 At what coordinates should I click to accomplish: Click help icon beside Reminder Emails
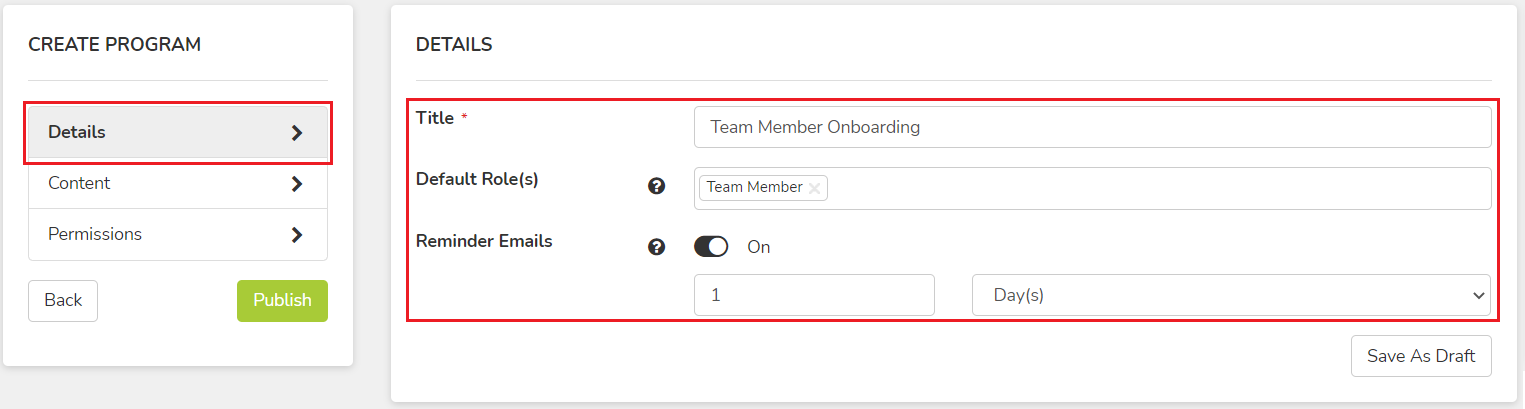pos(656,247)
